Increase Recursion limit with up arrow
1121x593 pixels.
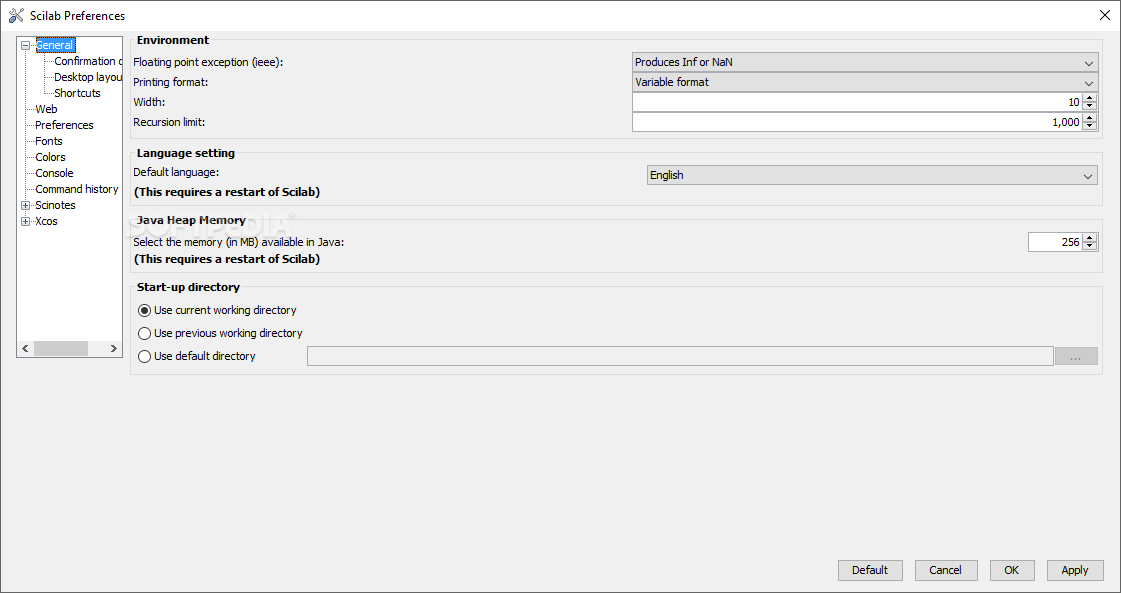(x=1090, y=118)
